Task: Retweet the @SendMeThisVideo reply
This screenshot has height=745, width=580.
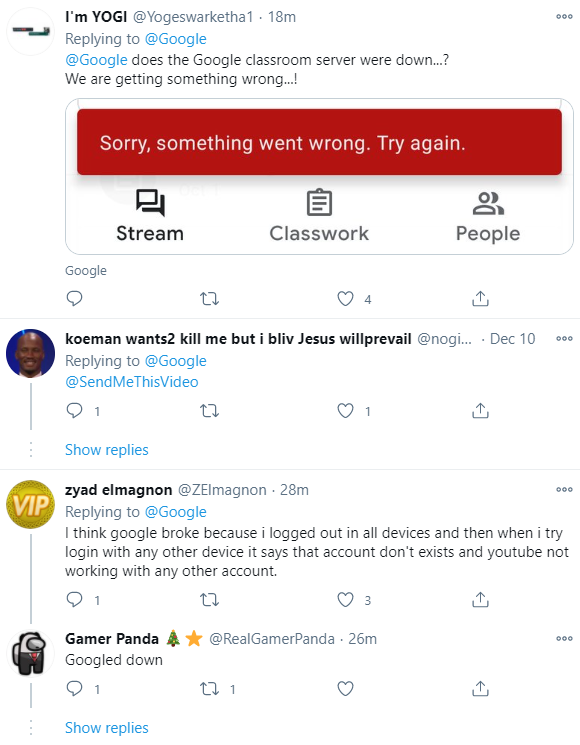Action: pyautogui.click(x=209, y=411)
